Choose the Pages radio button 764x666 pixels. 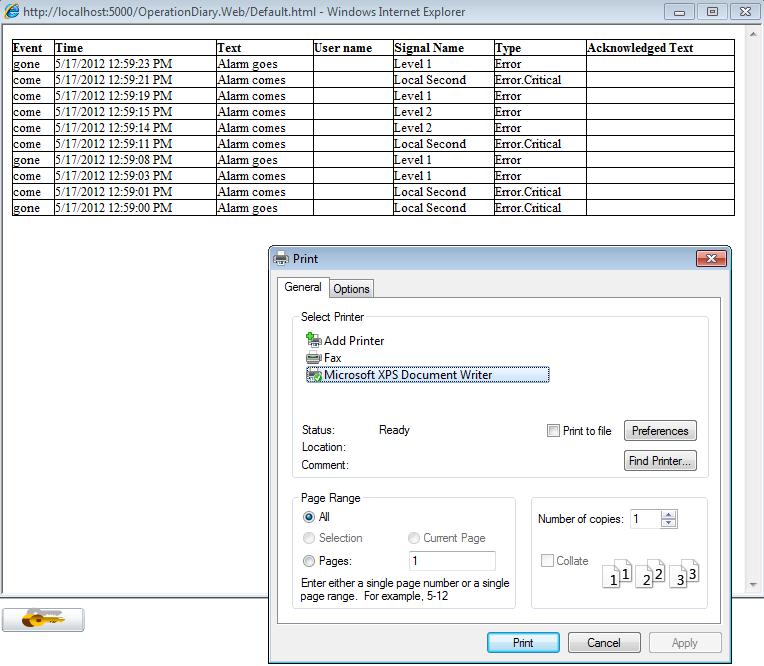309,561
